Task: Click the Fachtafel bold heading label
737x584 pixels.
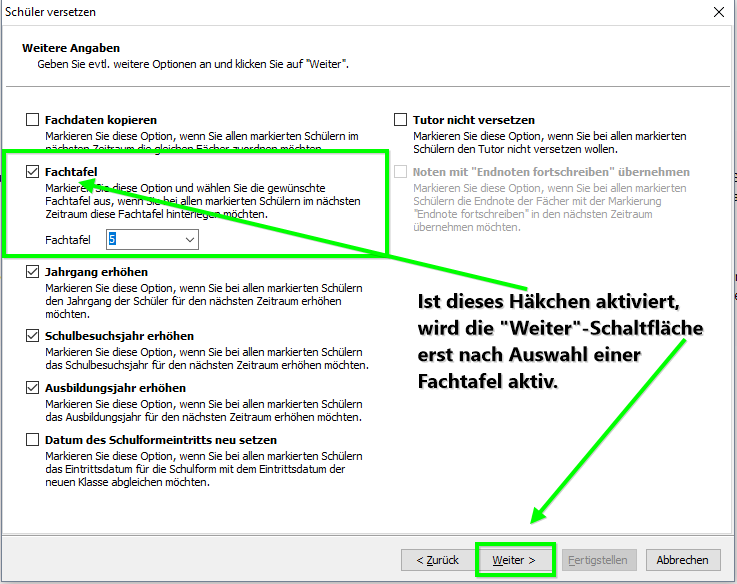Action: point(71,172)
